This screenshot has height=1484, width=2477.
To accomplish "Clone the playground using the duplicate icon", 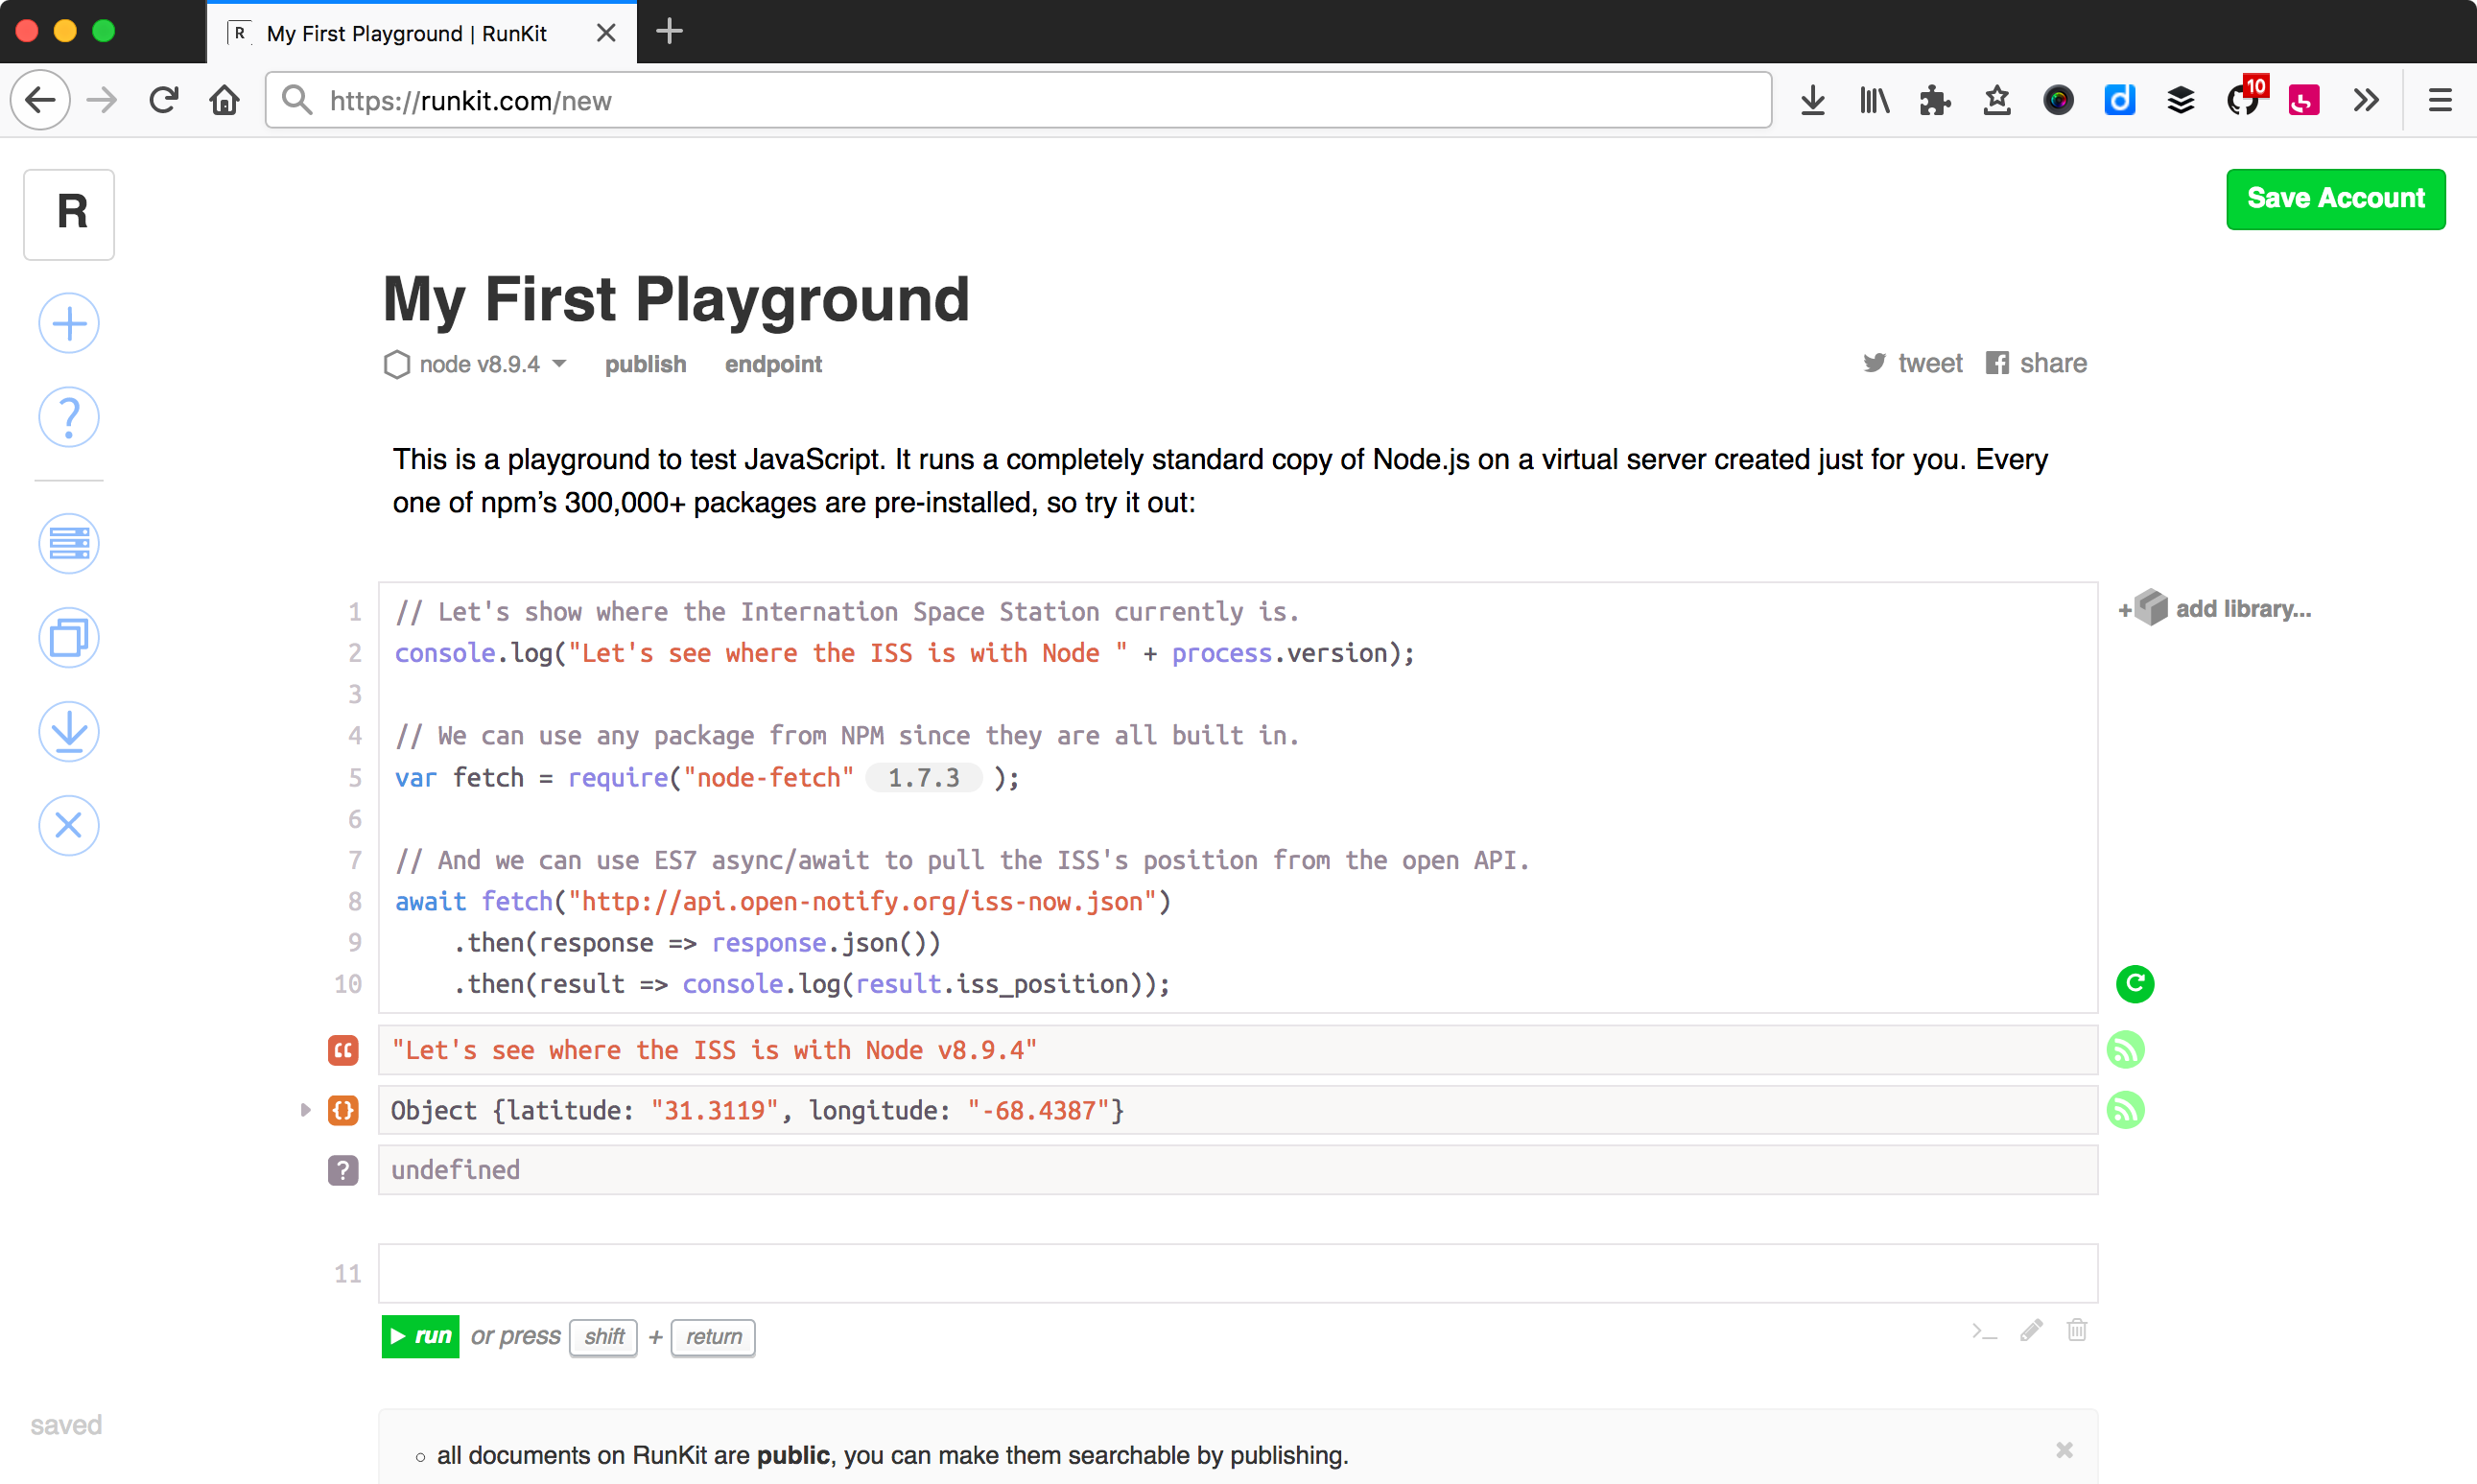I will [x=68, y=637].
